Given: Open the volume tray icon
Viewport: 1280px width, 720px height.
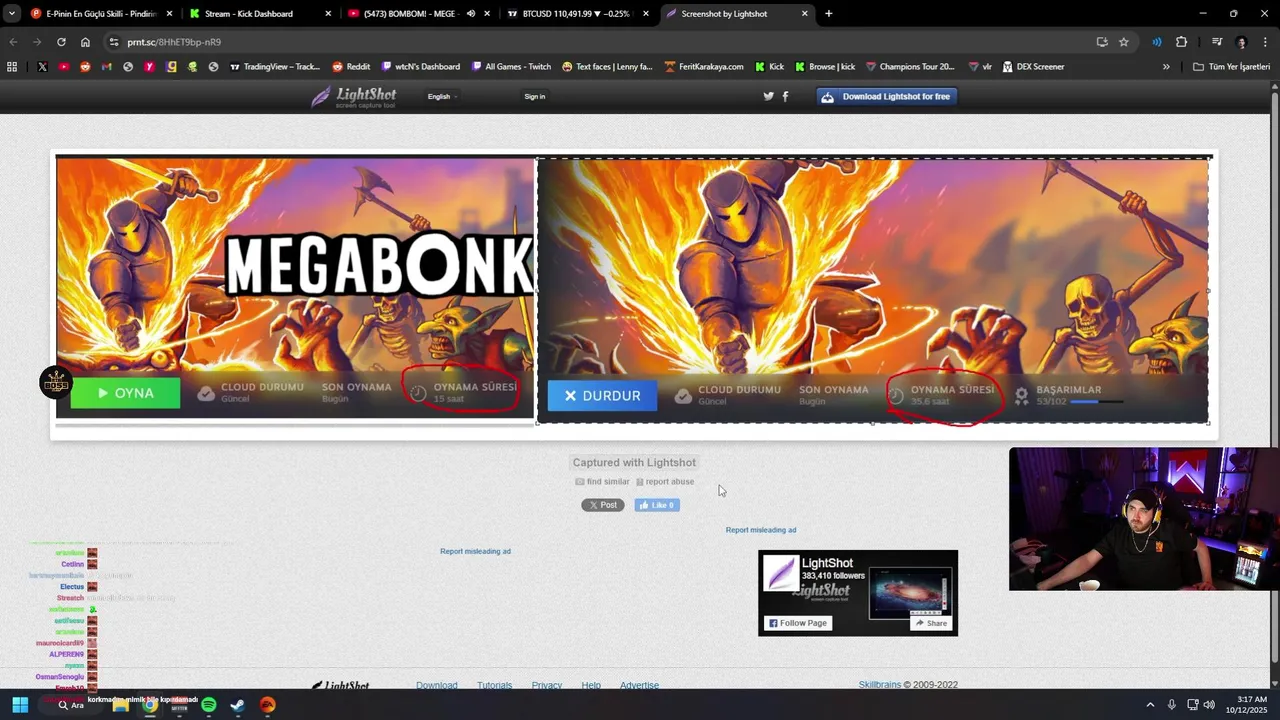Looking at the screenshot, I should (x=1209, y=705).
